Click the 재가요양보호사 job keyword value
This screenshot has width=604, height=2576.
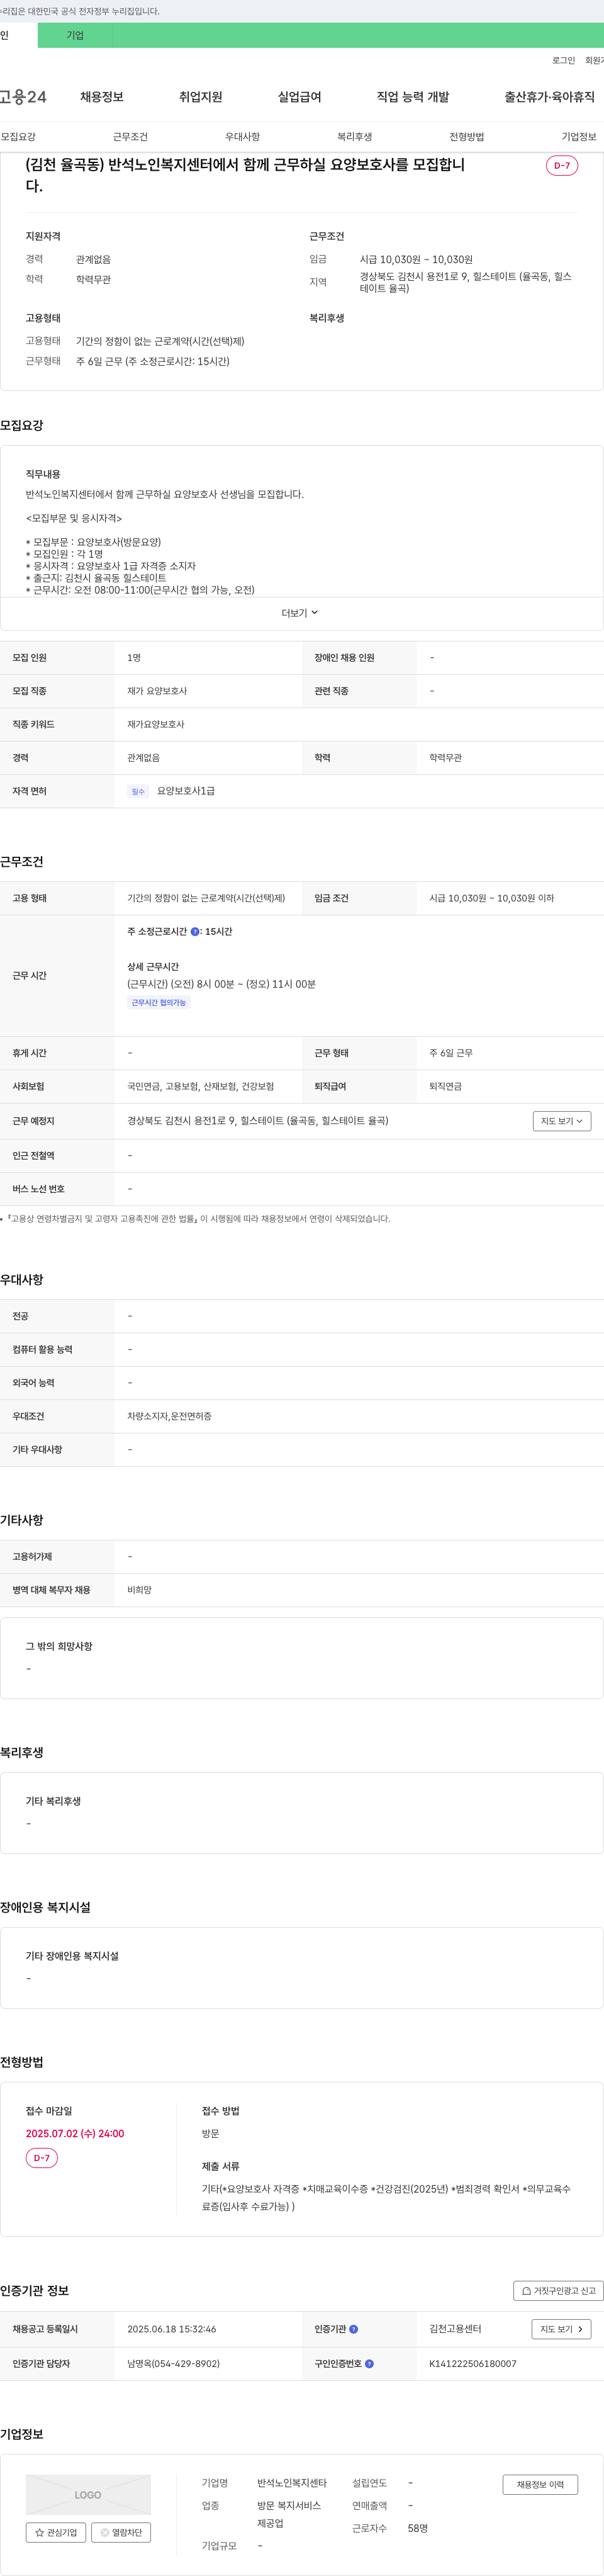156,724
